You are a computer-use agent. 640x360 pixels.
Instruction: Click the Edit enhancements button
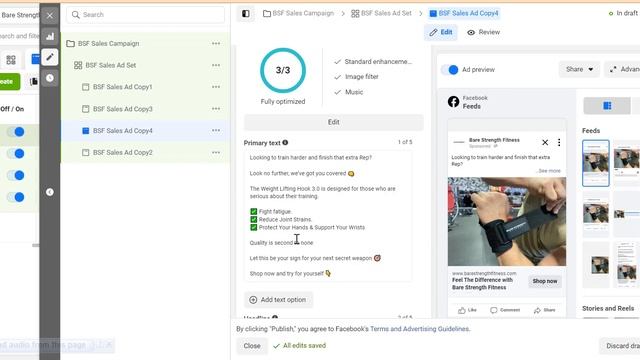pyautogui.click(x=333, y=122)
